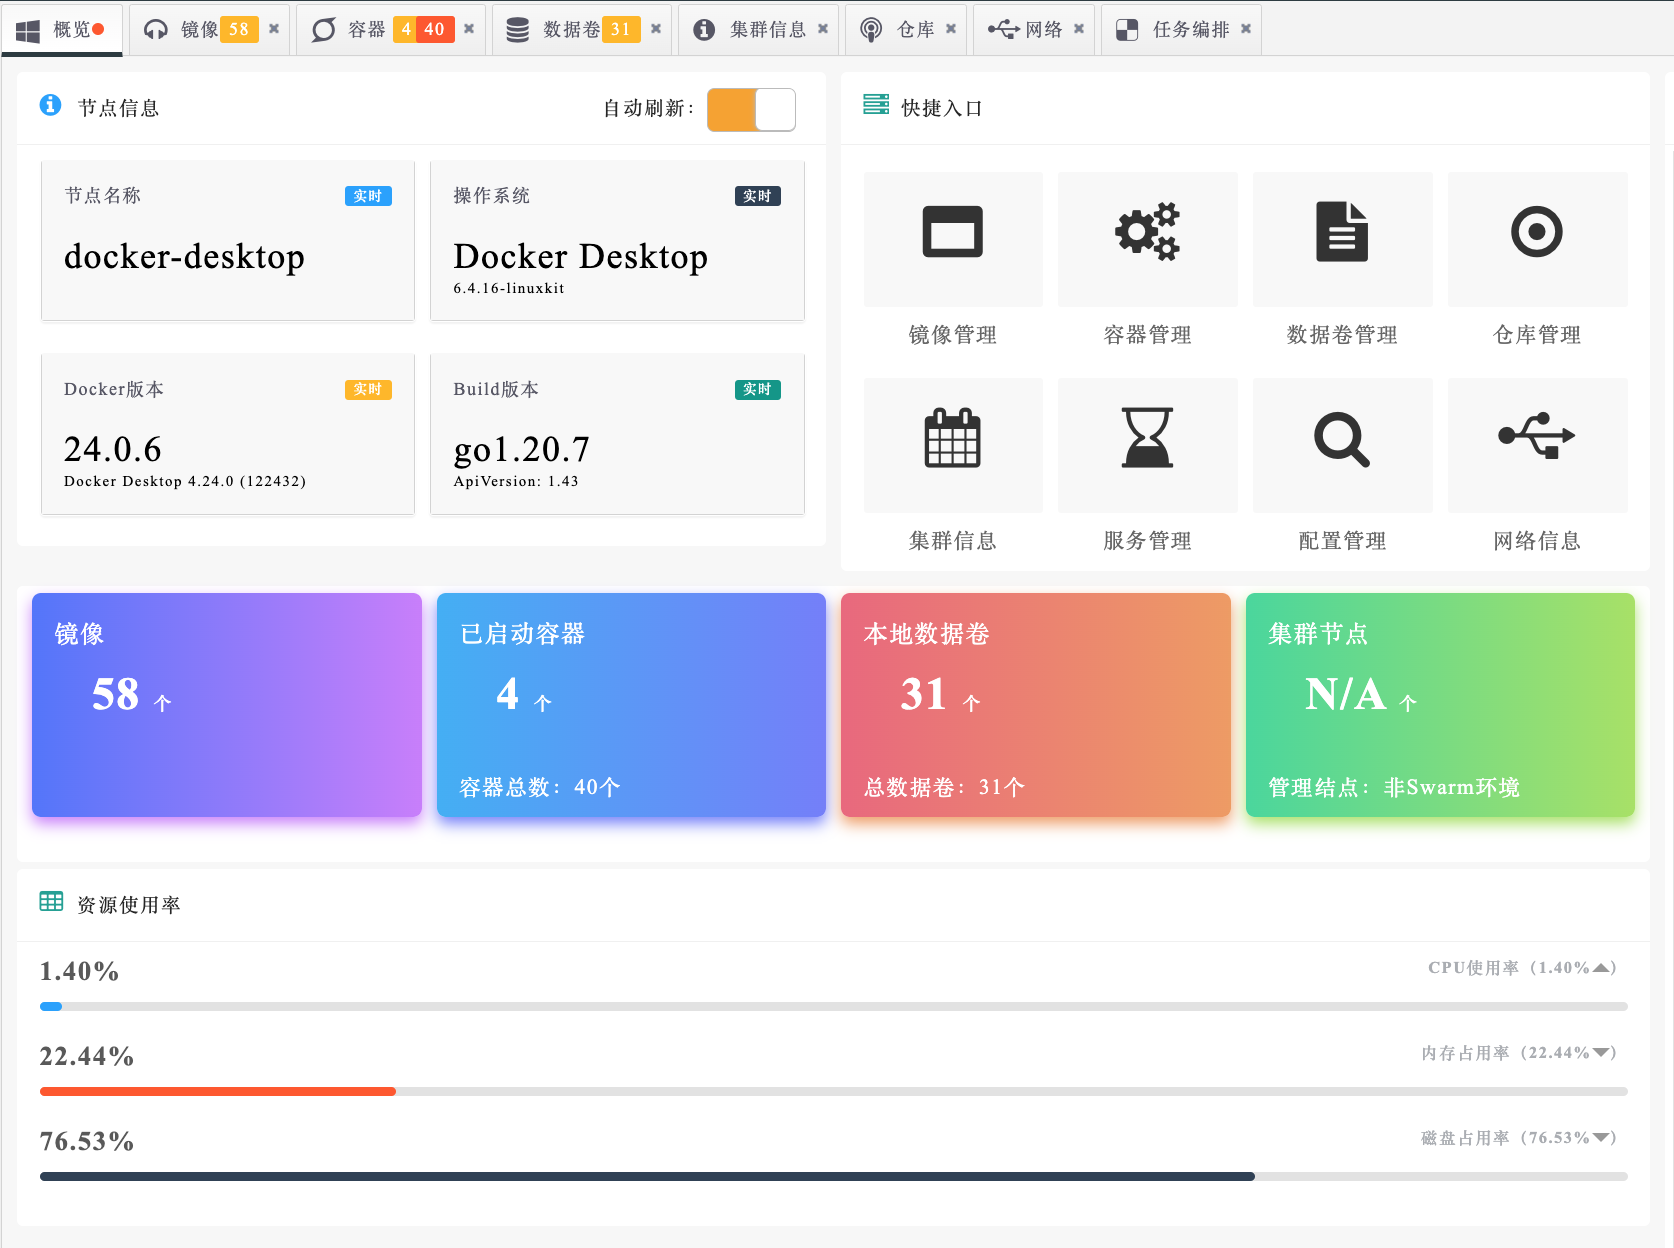This screenshot has width=1674, height=1248.
Task: Click the USB icon in 网络 tab
Action: [x=1004, y=29]
